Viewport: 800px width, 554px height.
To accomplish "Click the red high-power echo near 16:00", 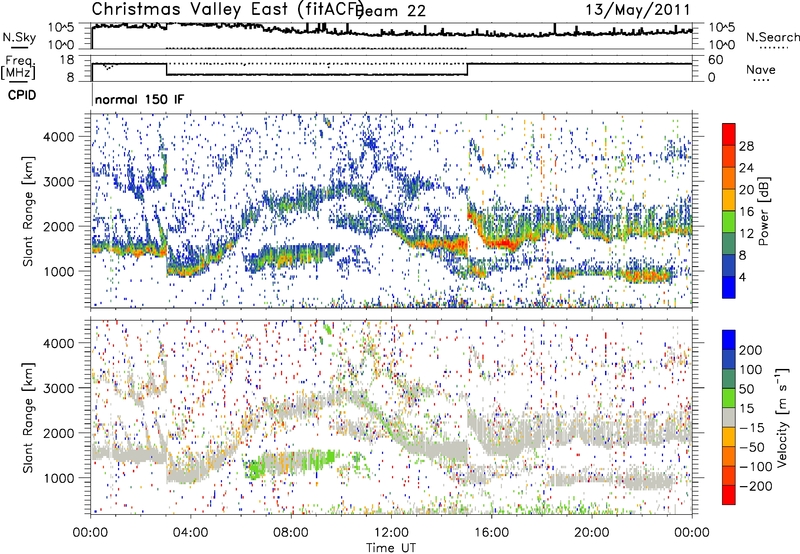I will pyautogui.click(x=505, y=242).
